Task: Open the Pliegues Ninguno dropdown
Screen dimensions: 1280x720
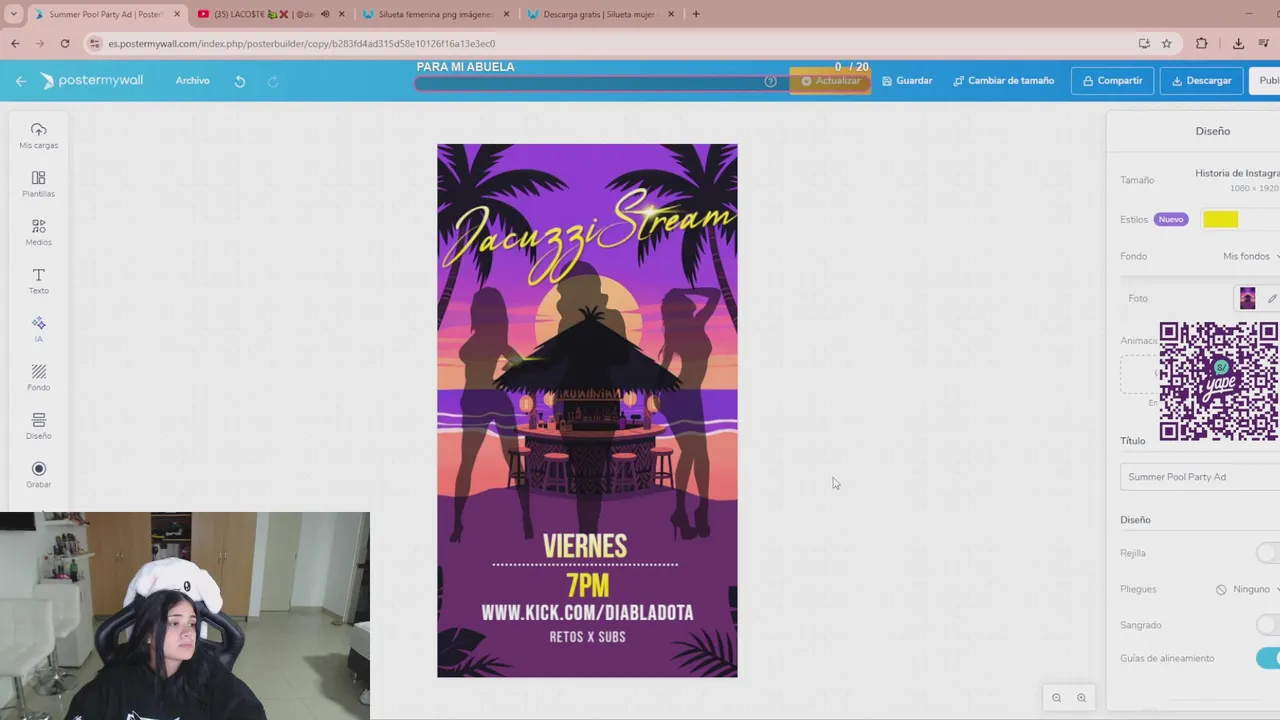Action: coord(1247,589)
